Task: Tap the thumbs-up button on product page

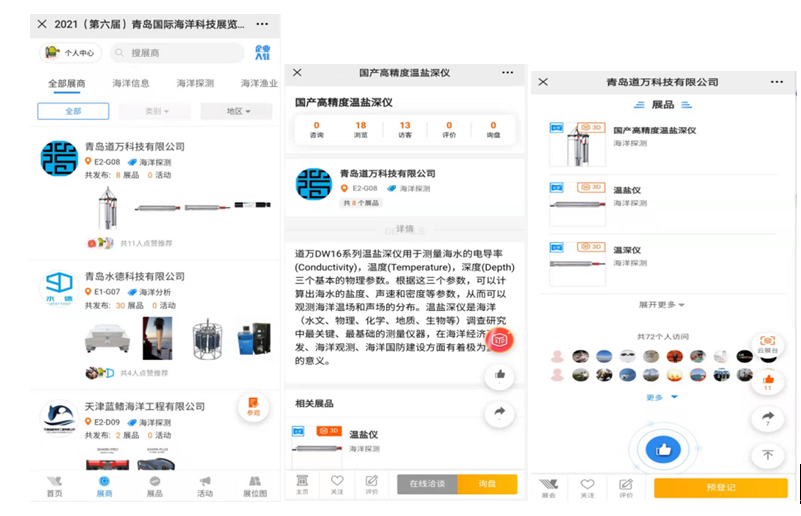Action: click(x=499, y=376)
